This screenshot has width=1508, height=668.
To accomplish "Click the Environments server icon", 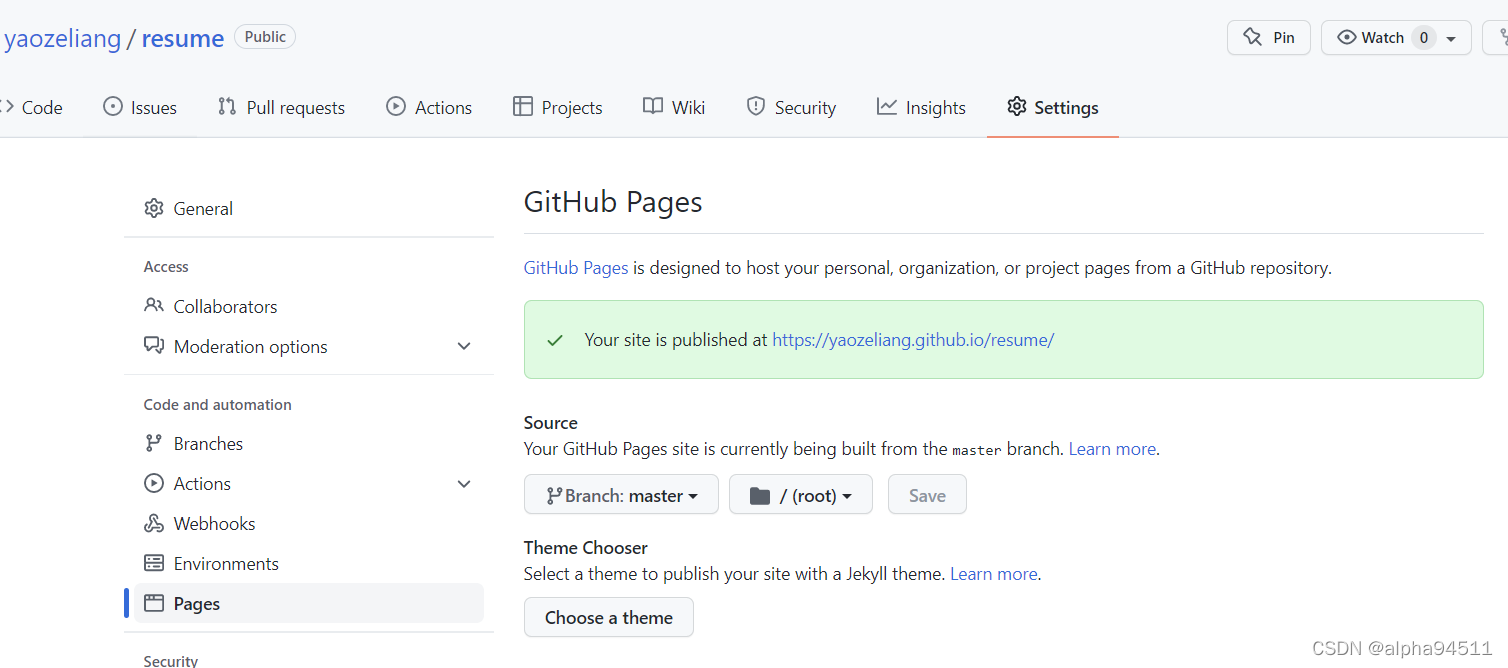I will coord(154,563).
